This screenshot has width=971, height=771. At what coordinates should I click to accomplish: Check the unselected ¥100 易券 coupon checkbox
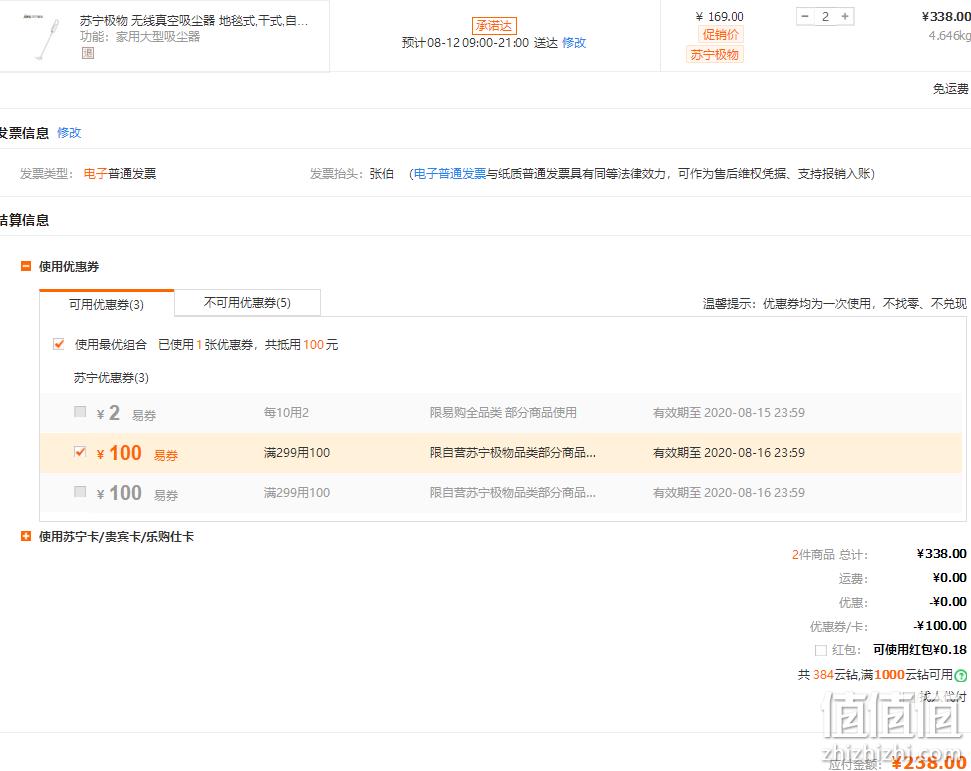[x=80, y=492]
